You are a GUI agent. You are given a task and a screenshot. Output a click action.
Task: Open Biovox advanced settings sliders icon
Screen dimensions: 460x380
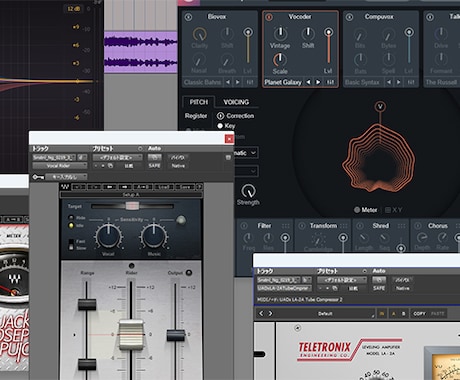pos(250,82)
